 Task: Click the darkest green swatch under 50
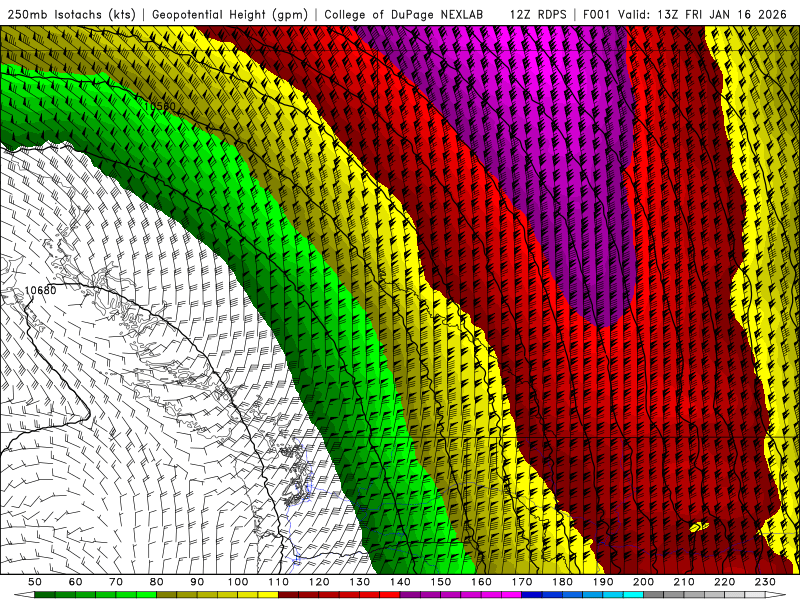(x=44, y=595)
